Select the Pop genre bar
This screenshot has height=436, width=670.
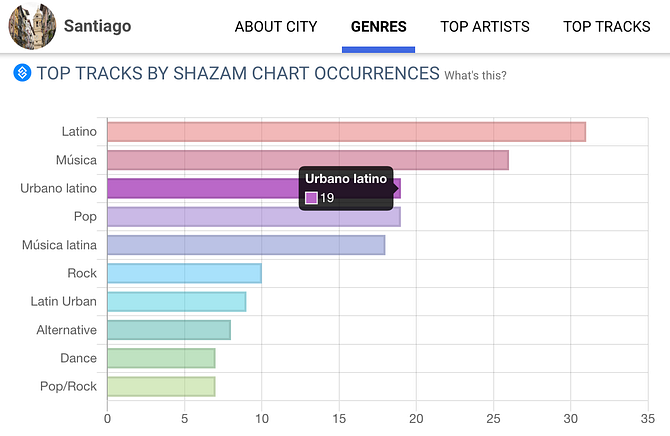pyautogui.click(x=253, y=217)
